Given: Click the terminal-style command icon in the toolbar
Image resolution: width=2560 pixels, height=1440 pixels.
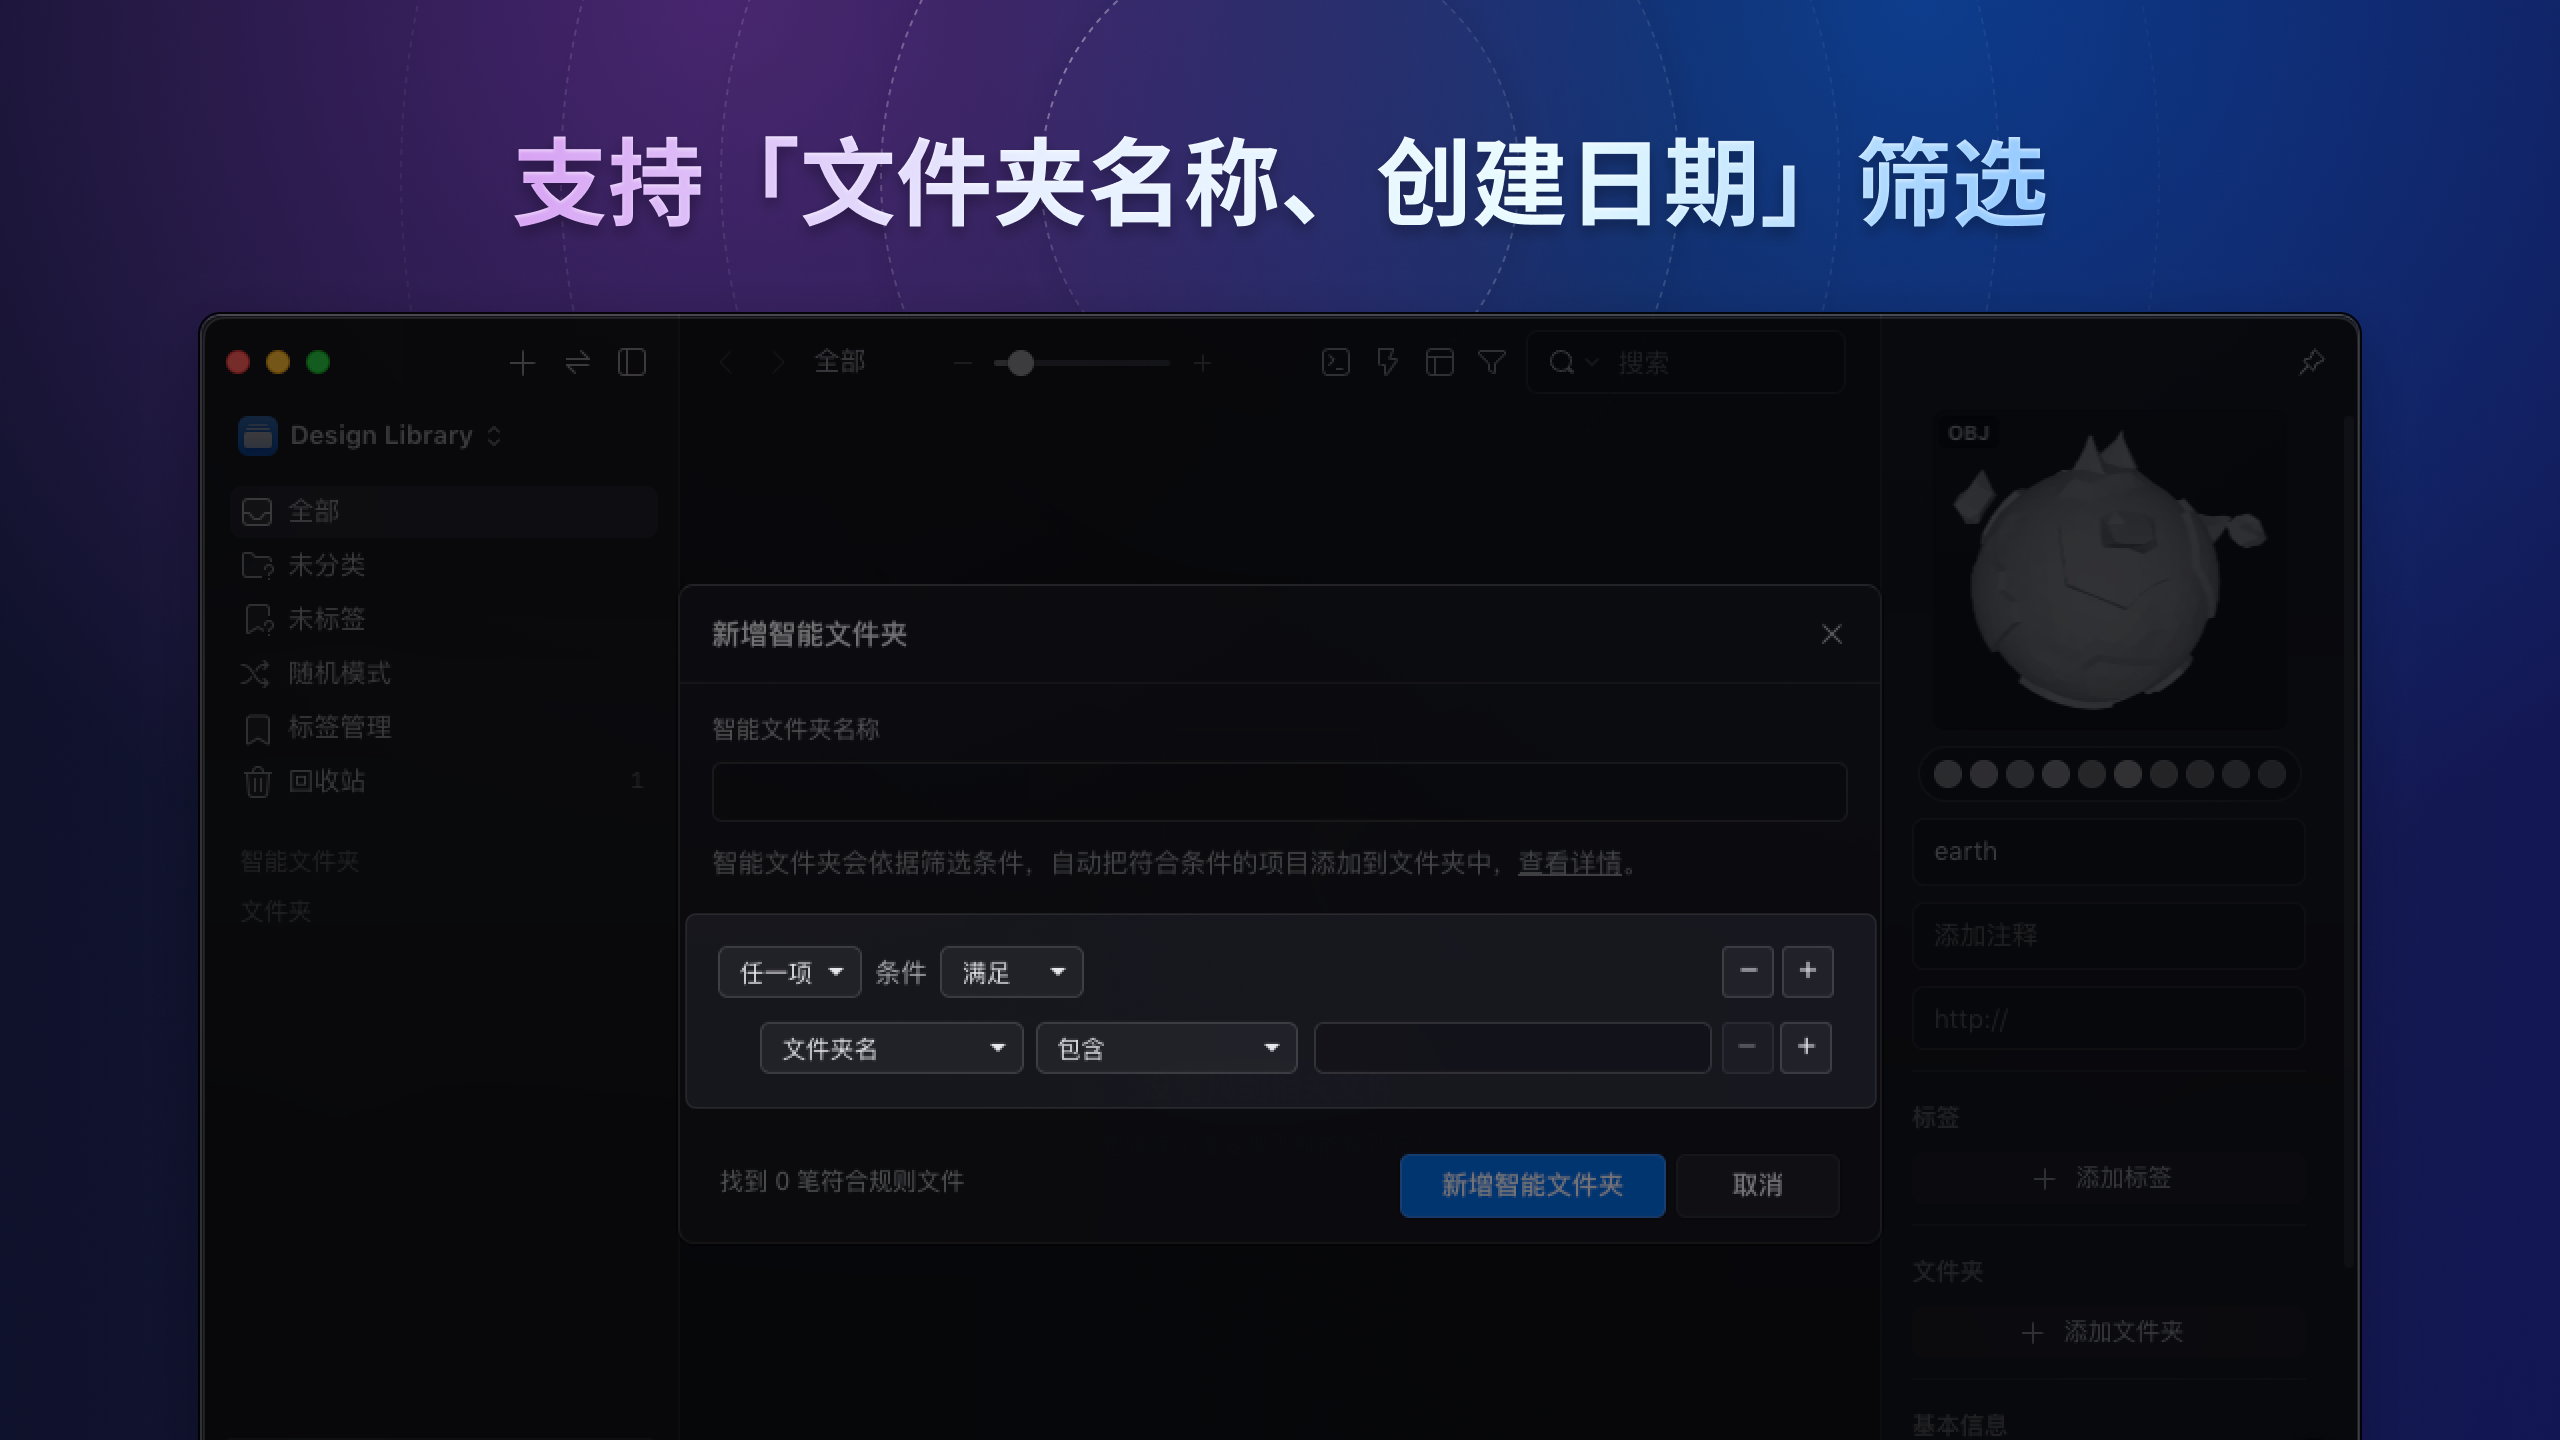Looking at the screenshot, I should [1334, 362].
